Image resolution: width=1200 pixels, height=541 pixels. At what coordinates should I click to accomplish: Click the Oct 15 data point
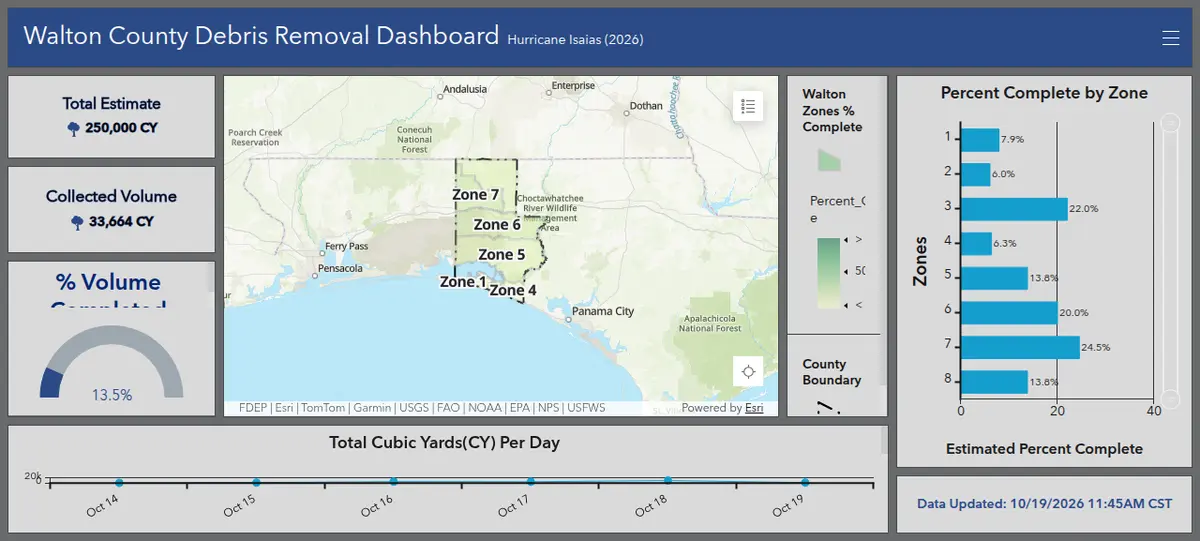(x=256, y=483)
